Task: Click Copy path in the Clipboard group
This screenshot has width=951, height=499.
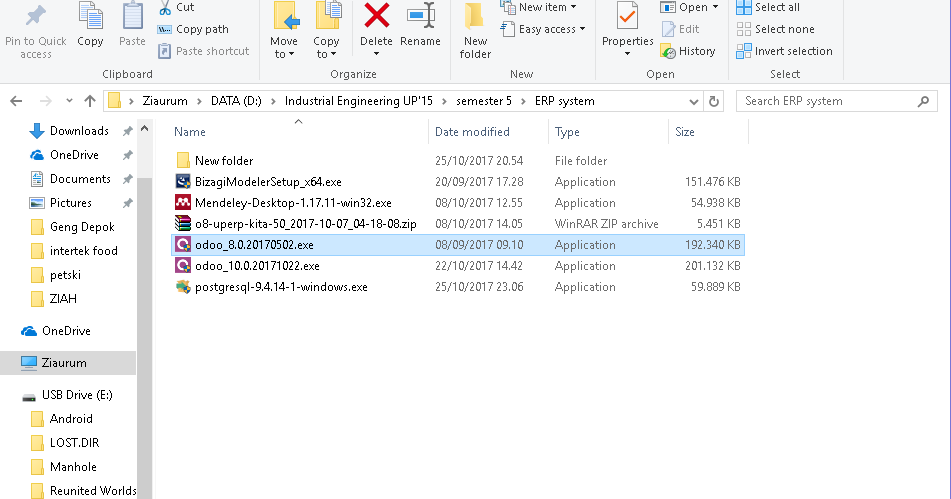Action: (193, 29)
